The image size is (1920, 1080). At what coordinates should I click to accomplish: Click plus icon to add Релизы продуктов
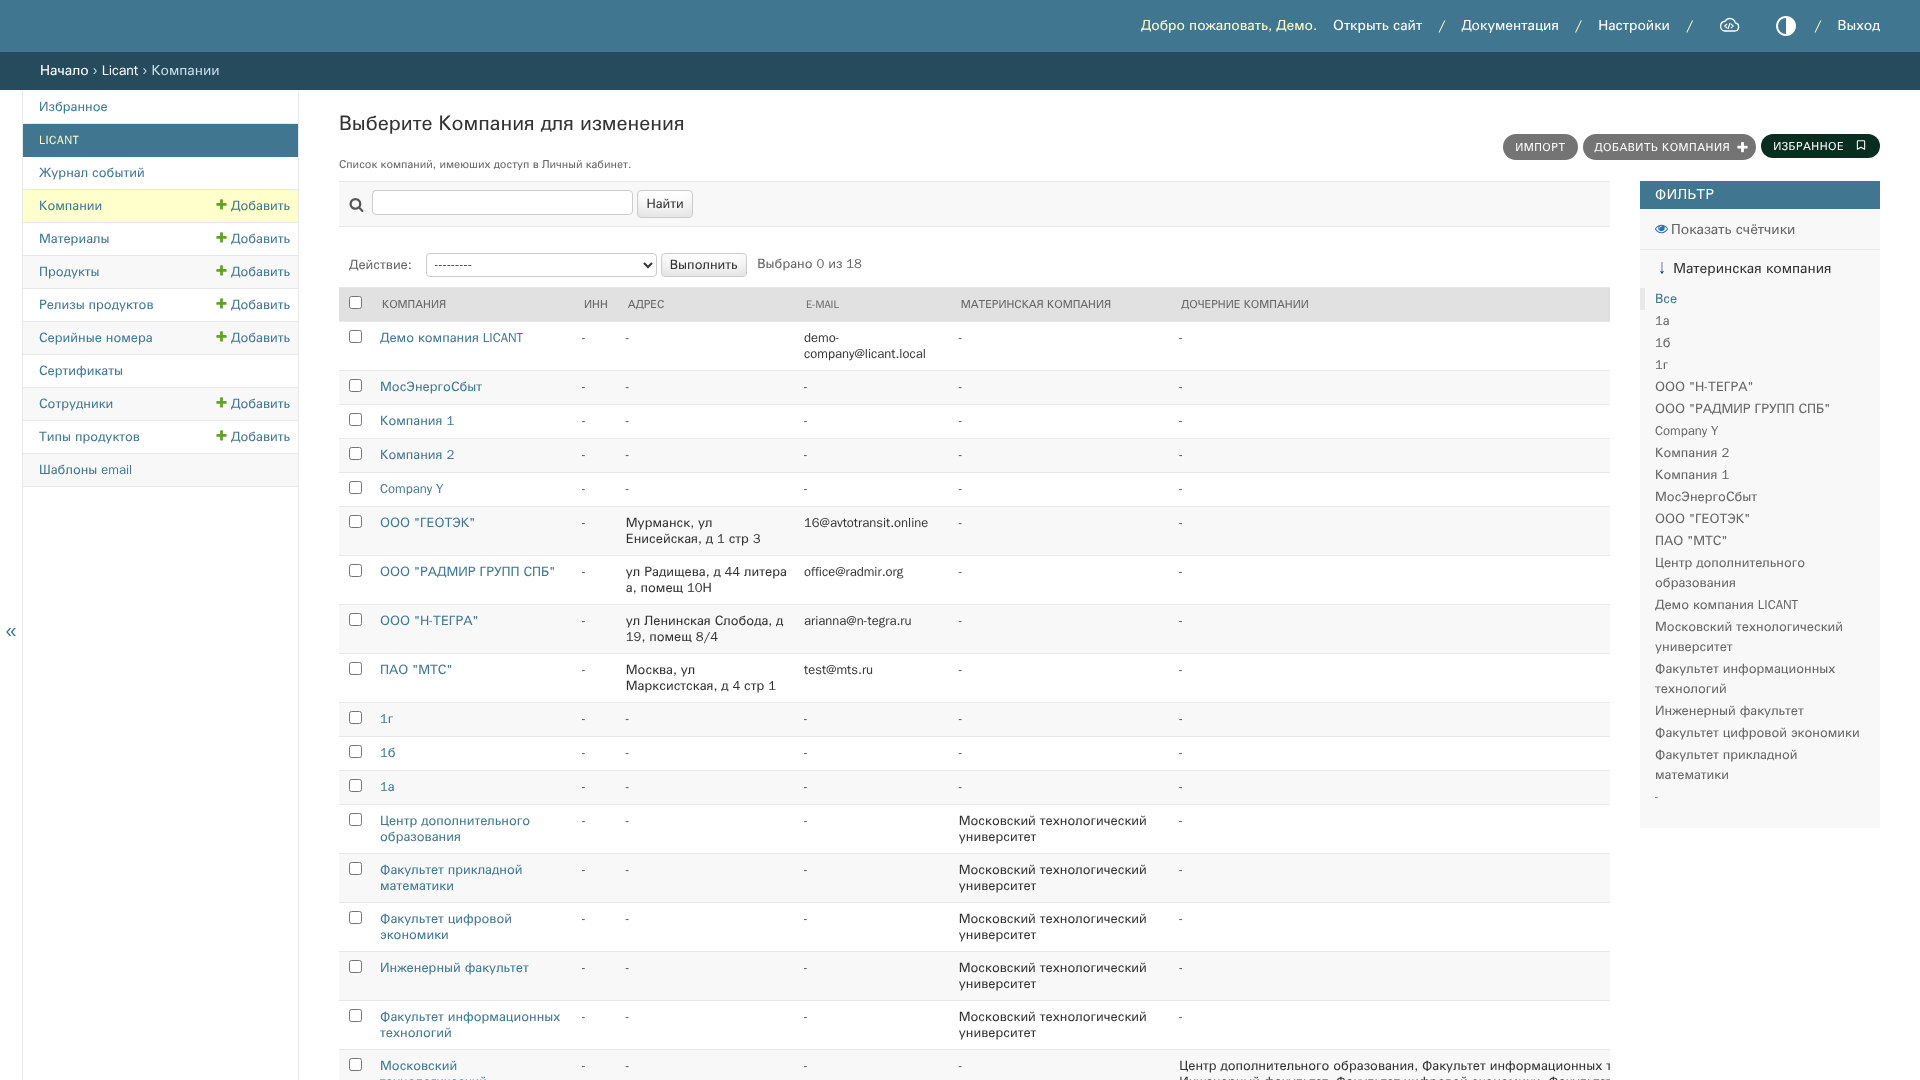tap(221, 304)
